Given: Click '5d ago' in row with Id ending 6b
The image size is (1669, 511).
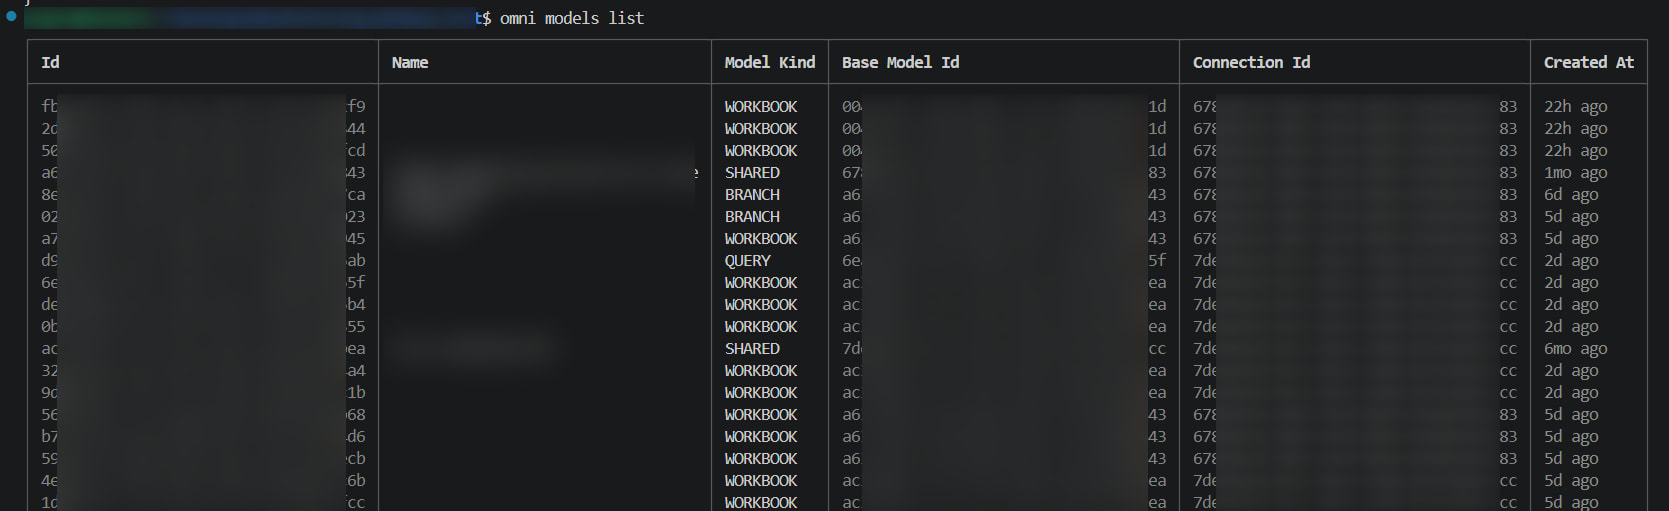Looking at the screenshot, I should pyautogui.click(x=1571, y=480).
